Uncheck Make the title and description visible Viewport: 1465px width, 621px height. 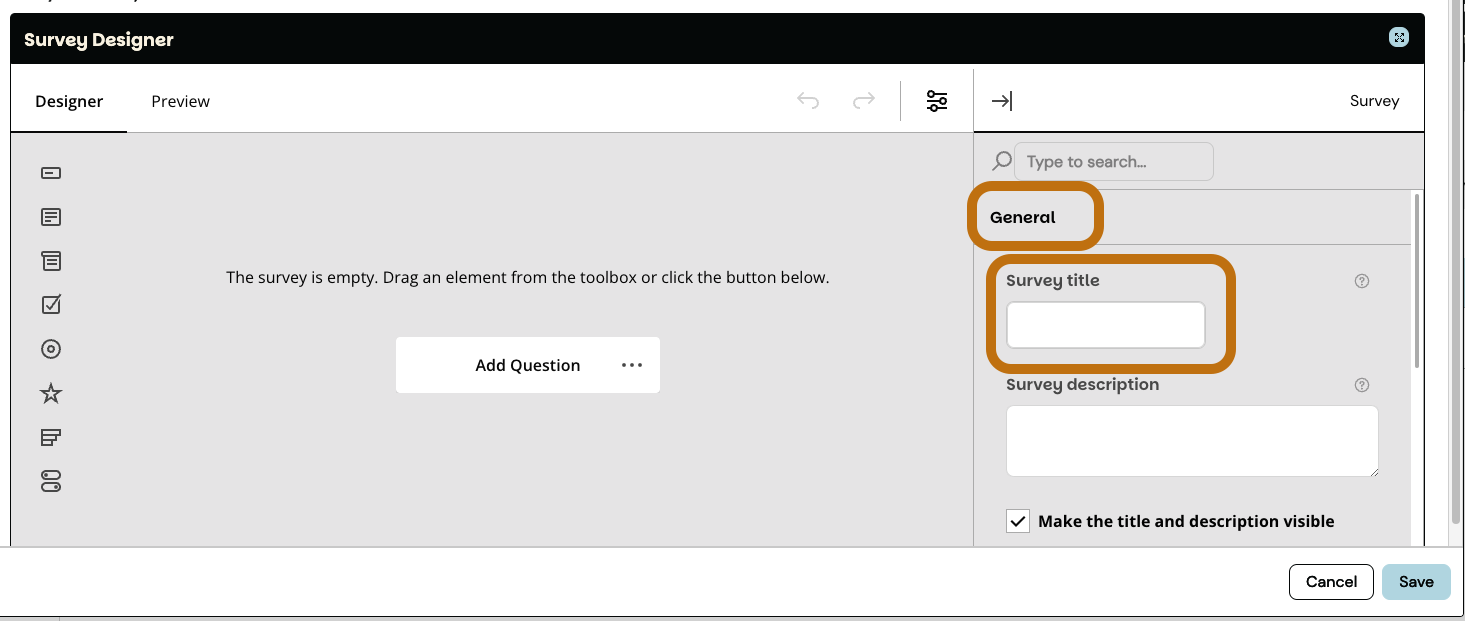[1018, 521]
